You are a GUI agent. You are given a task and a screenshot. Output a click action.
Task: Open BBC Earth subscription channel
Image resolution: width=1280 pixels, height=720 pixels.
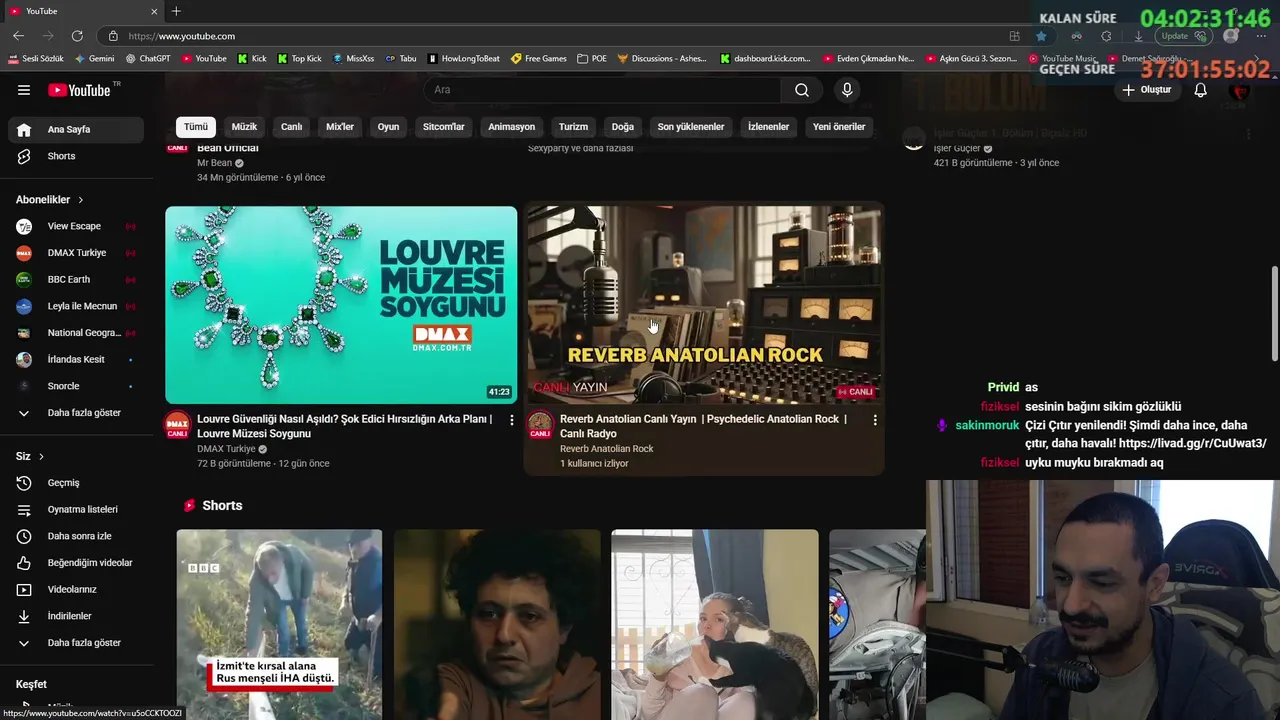(x=76, y=279)
